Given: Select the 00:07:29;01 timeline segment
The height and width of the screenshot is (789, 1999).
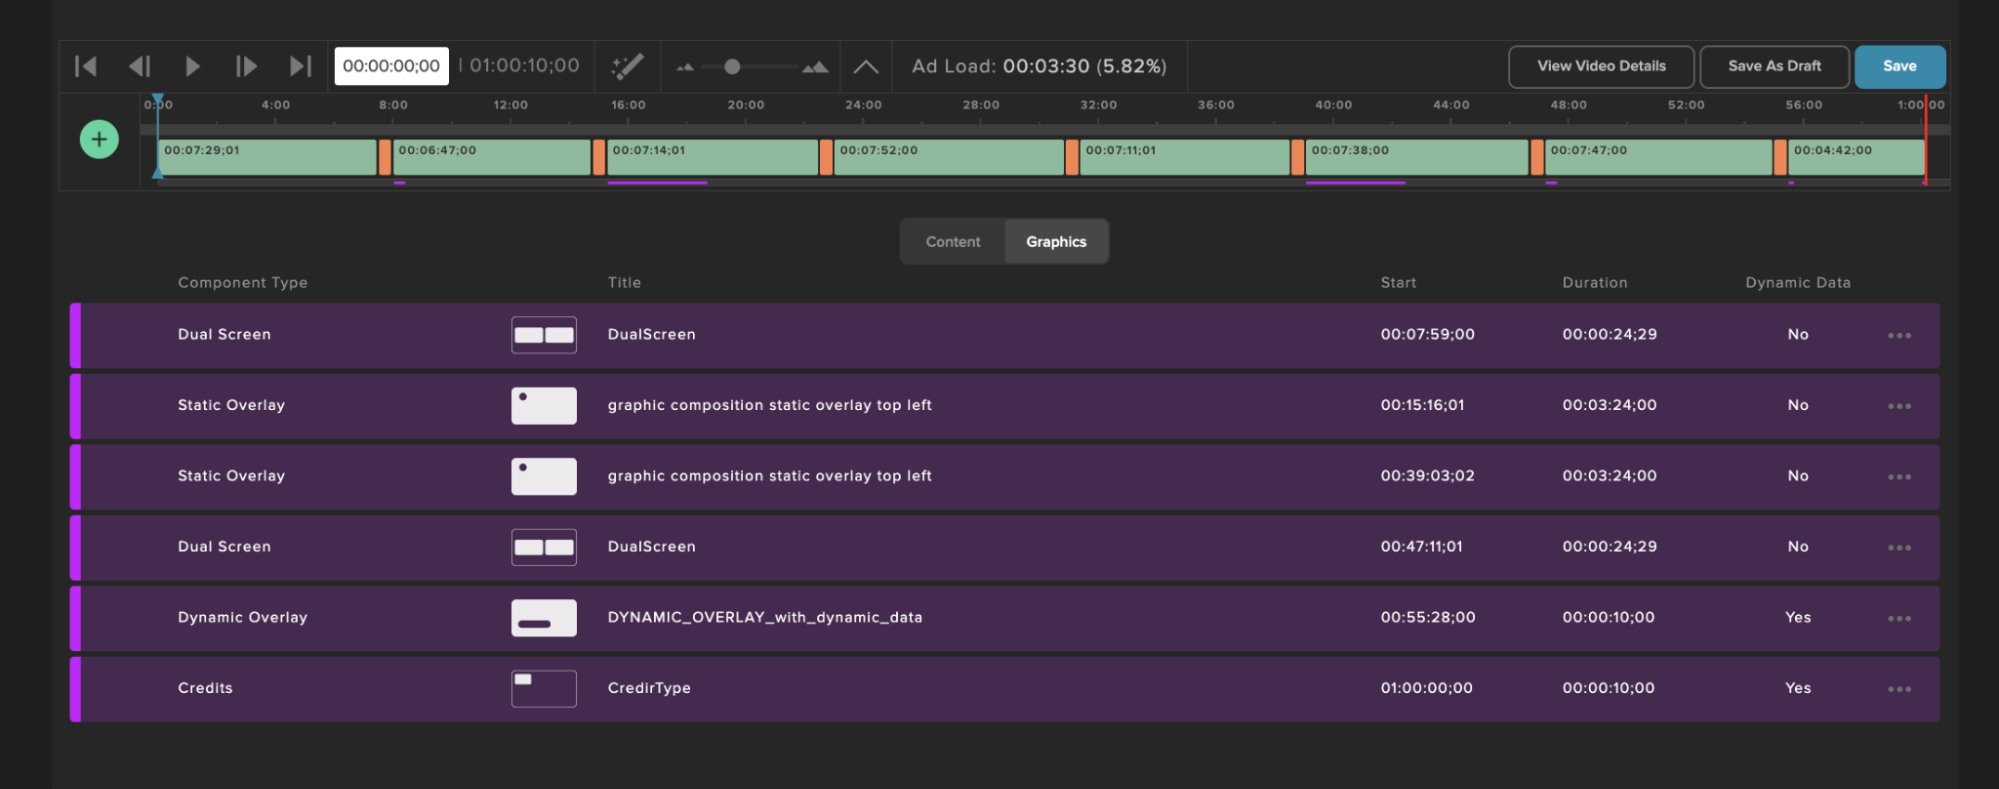Looking at the screenshot, I should click(x=268, y=157).
